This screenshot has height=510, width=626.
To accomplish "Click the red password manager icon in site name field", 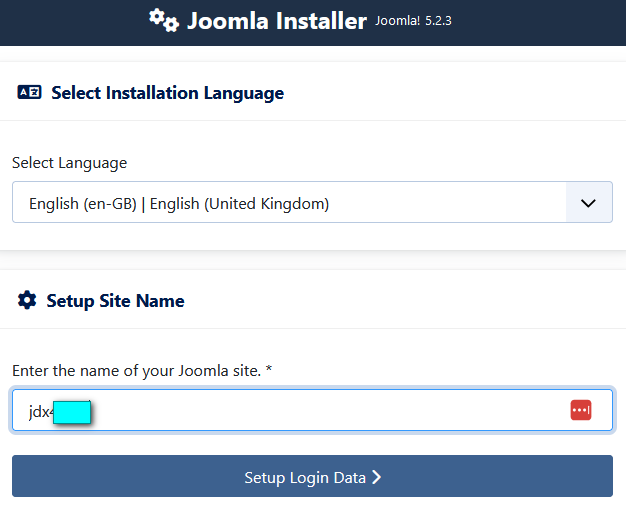I will point(581,410).
